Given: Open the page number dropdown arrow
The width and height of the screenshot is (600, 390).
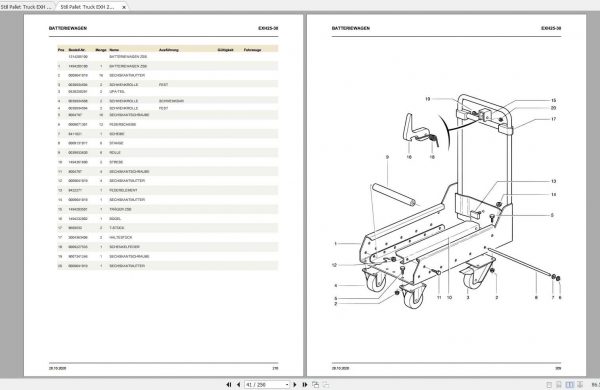Looking at the screenshot, I should pyautogui.click(x=287, y=384).
